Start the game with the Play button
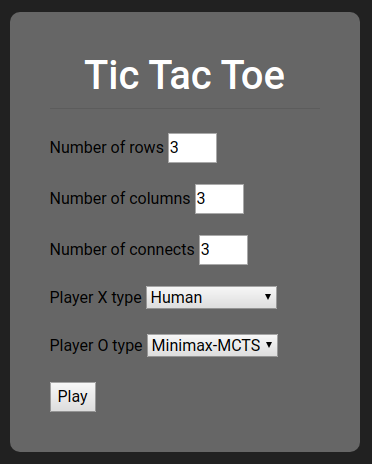 [x=73, y=397]
